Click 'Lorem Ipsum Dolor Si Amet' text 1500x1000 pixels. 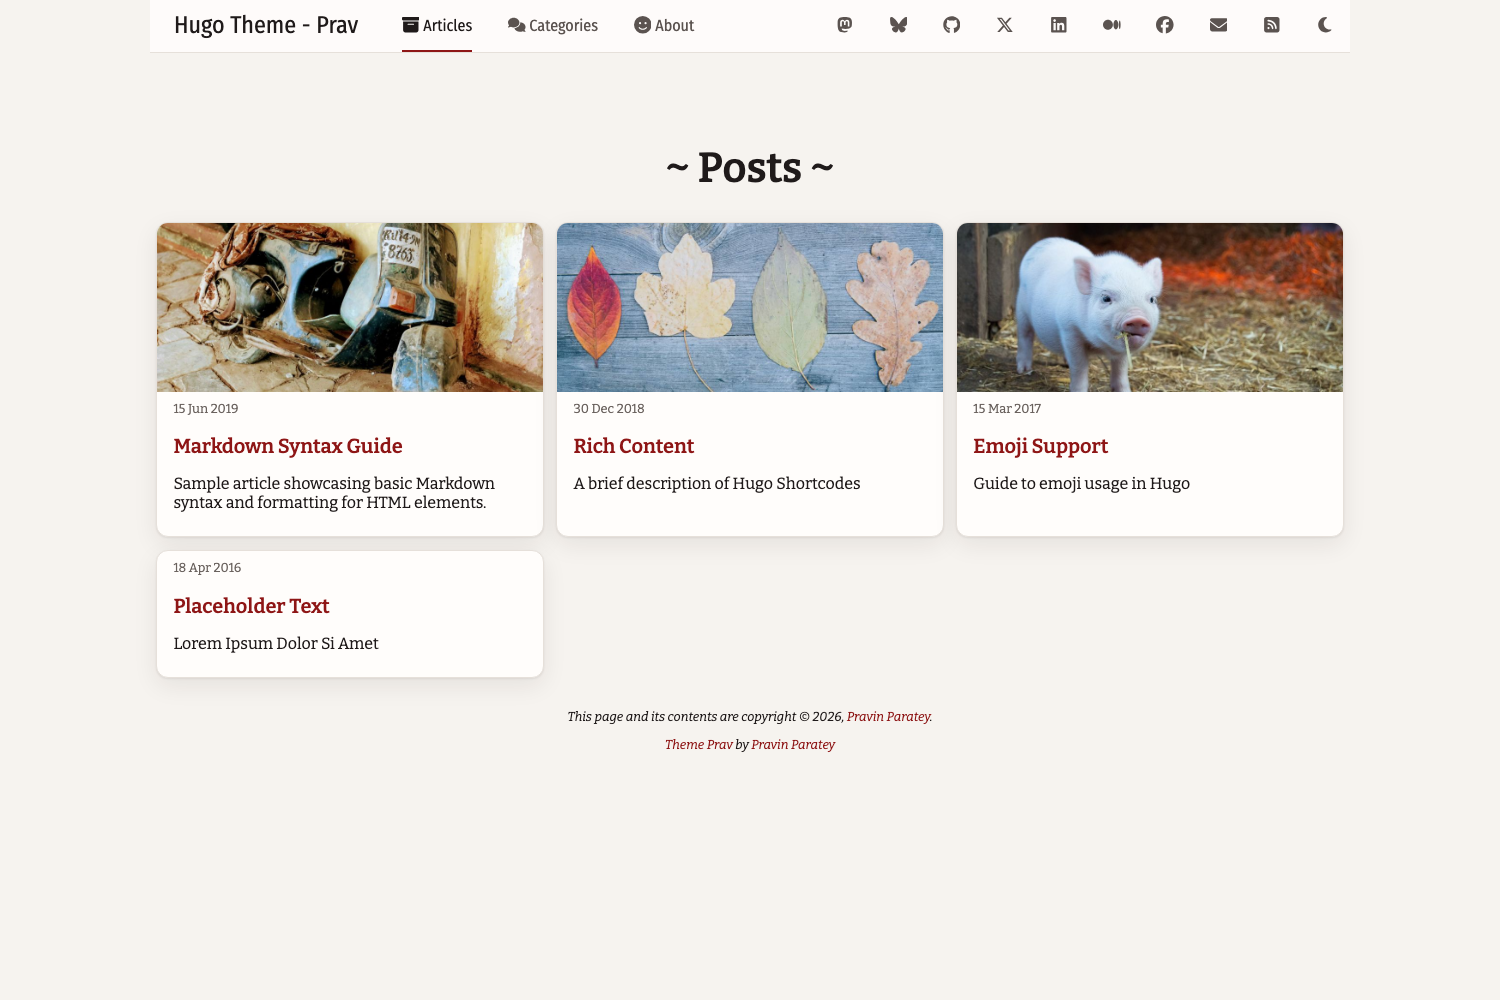tap(276, 643)
